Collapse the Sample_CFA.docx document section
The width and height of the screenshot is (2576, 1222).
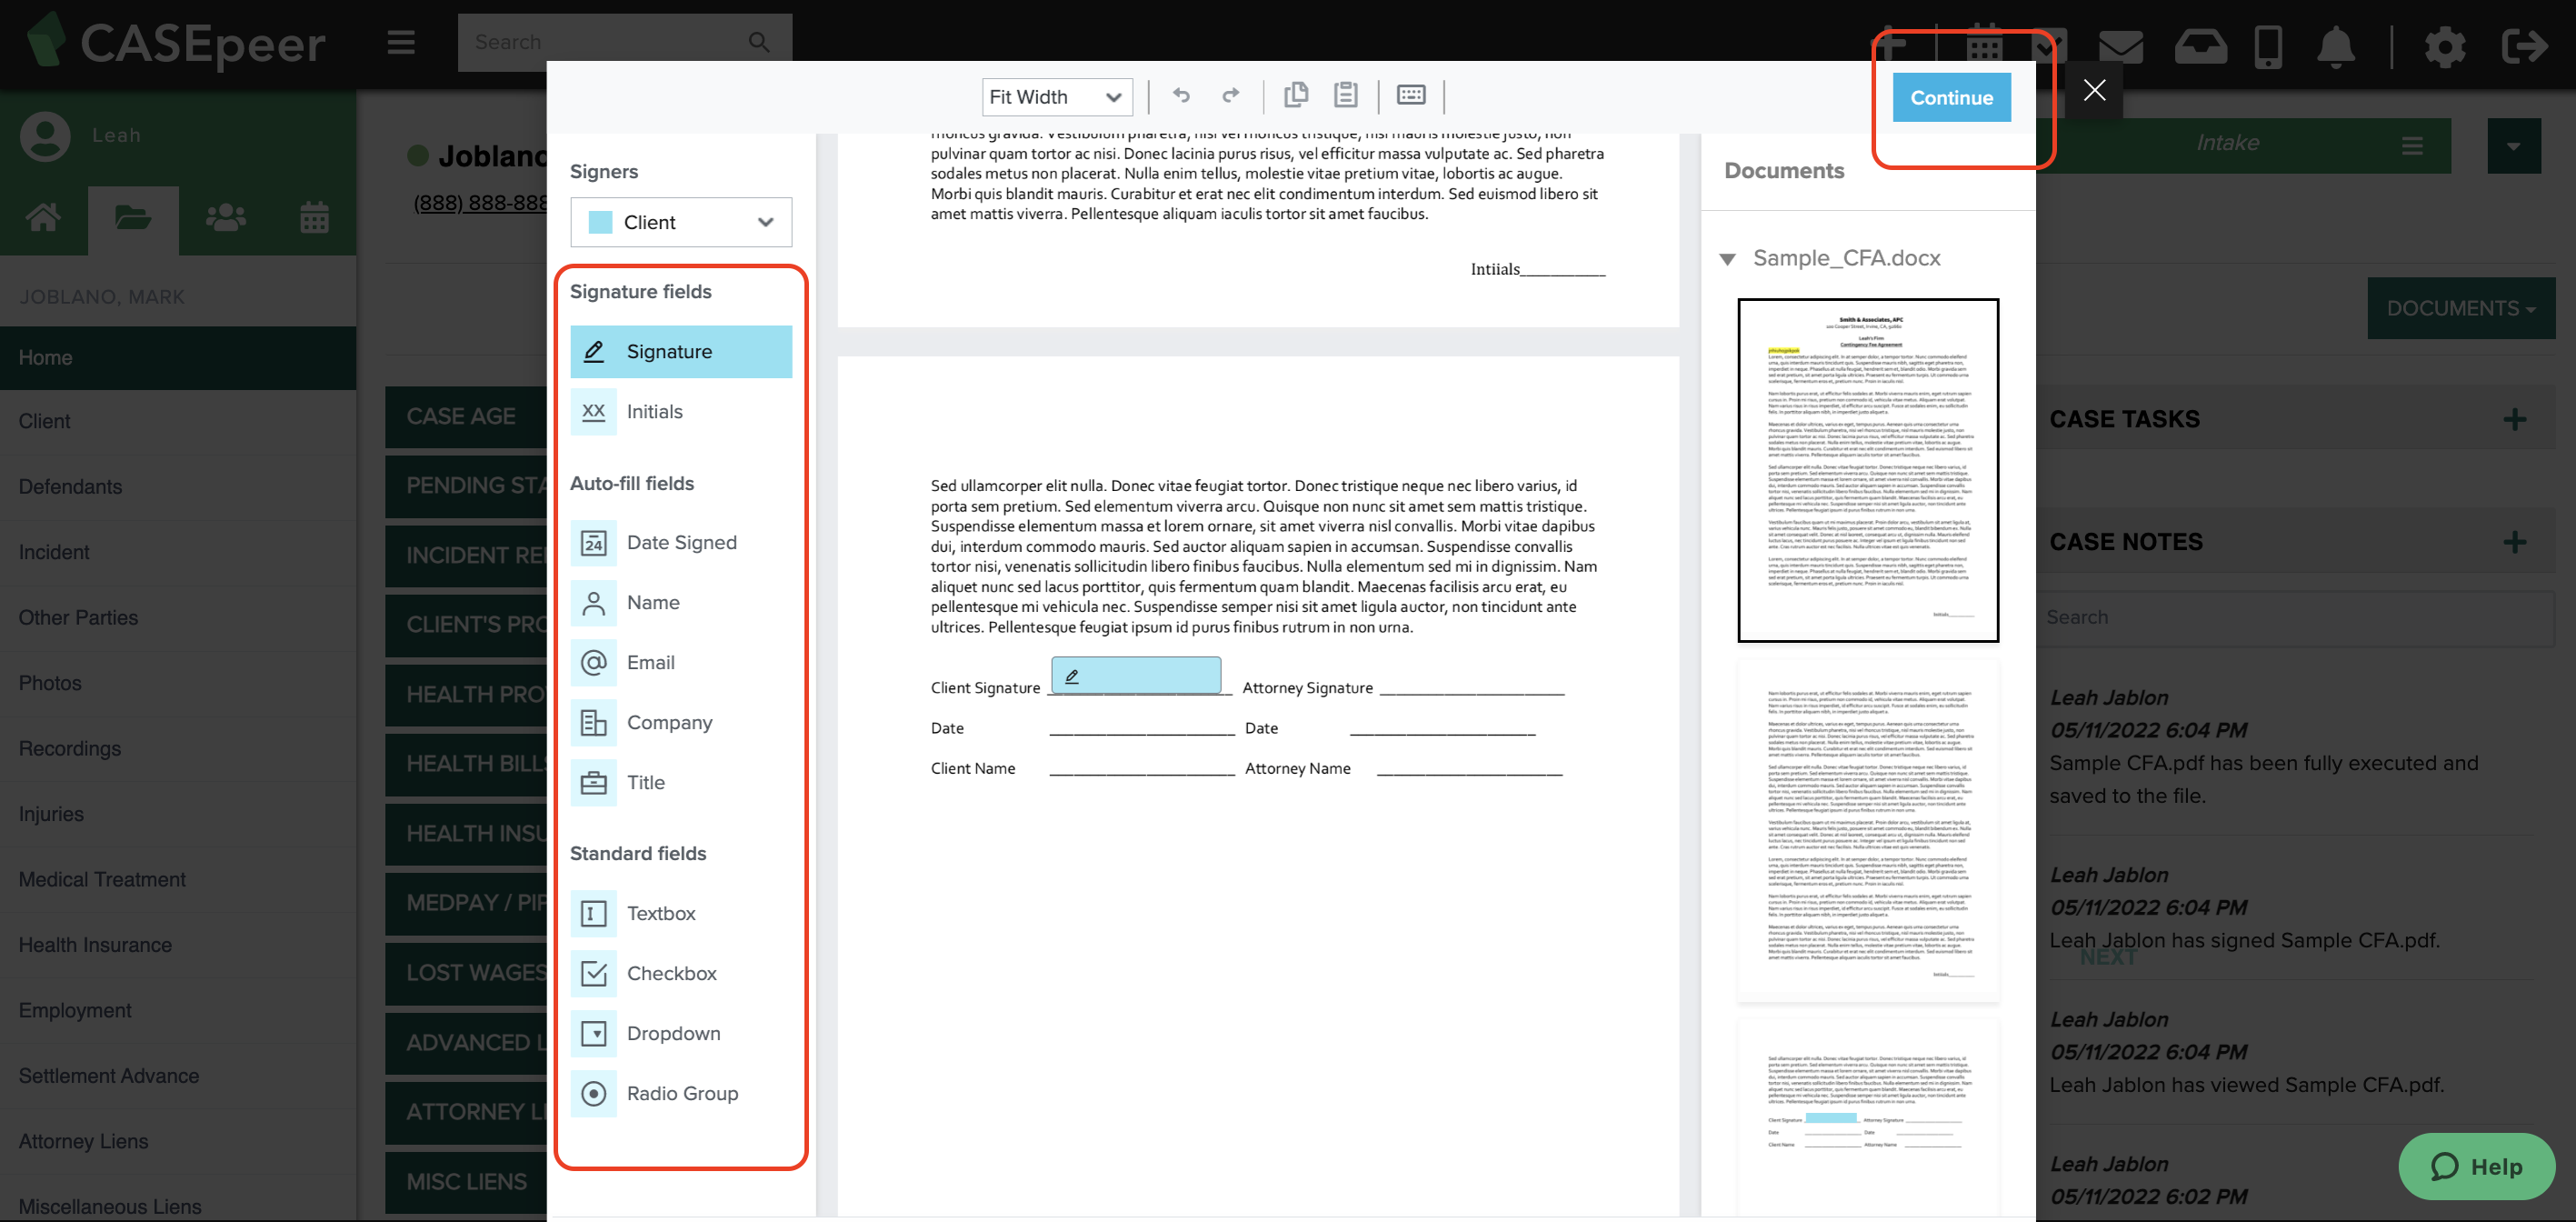1727,258
